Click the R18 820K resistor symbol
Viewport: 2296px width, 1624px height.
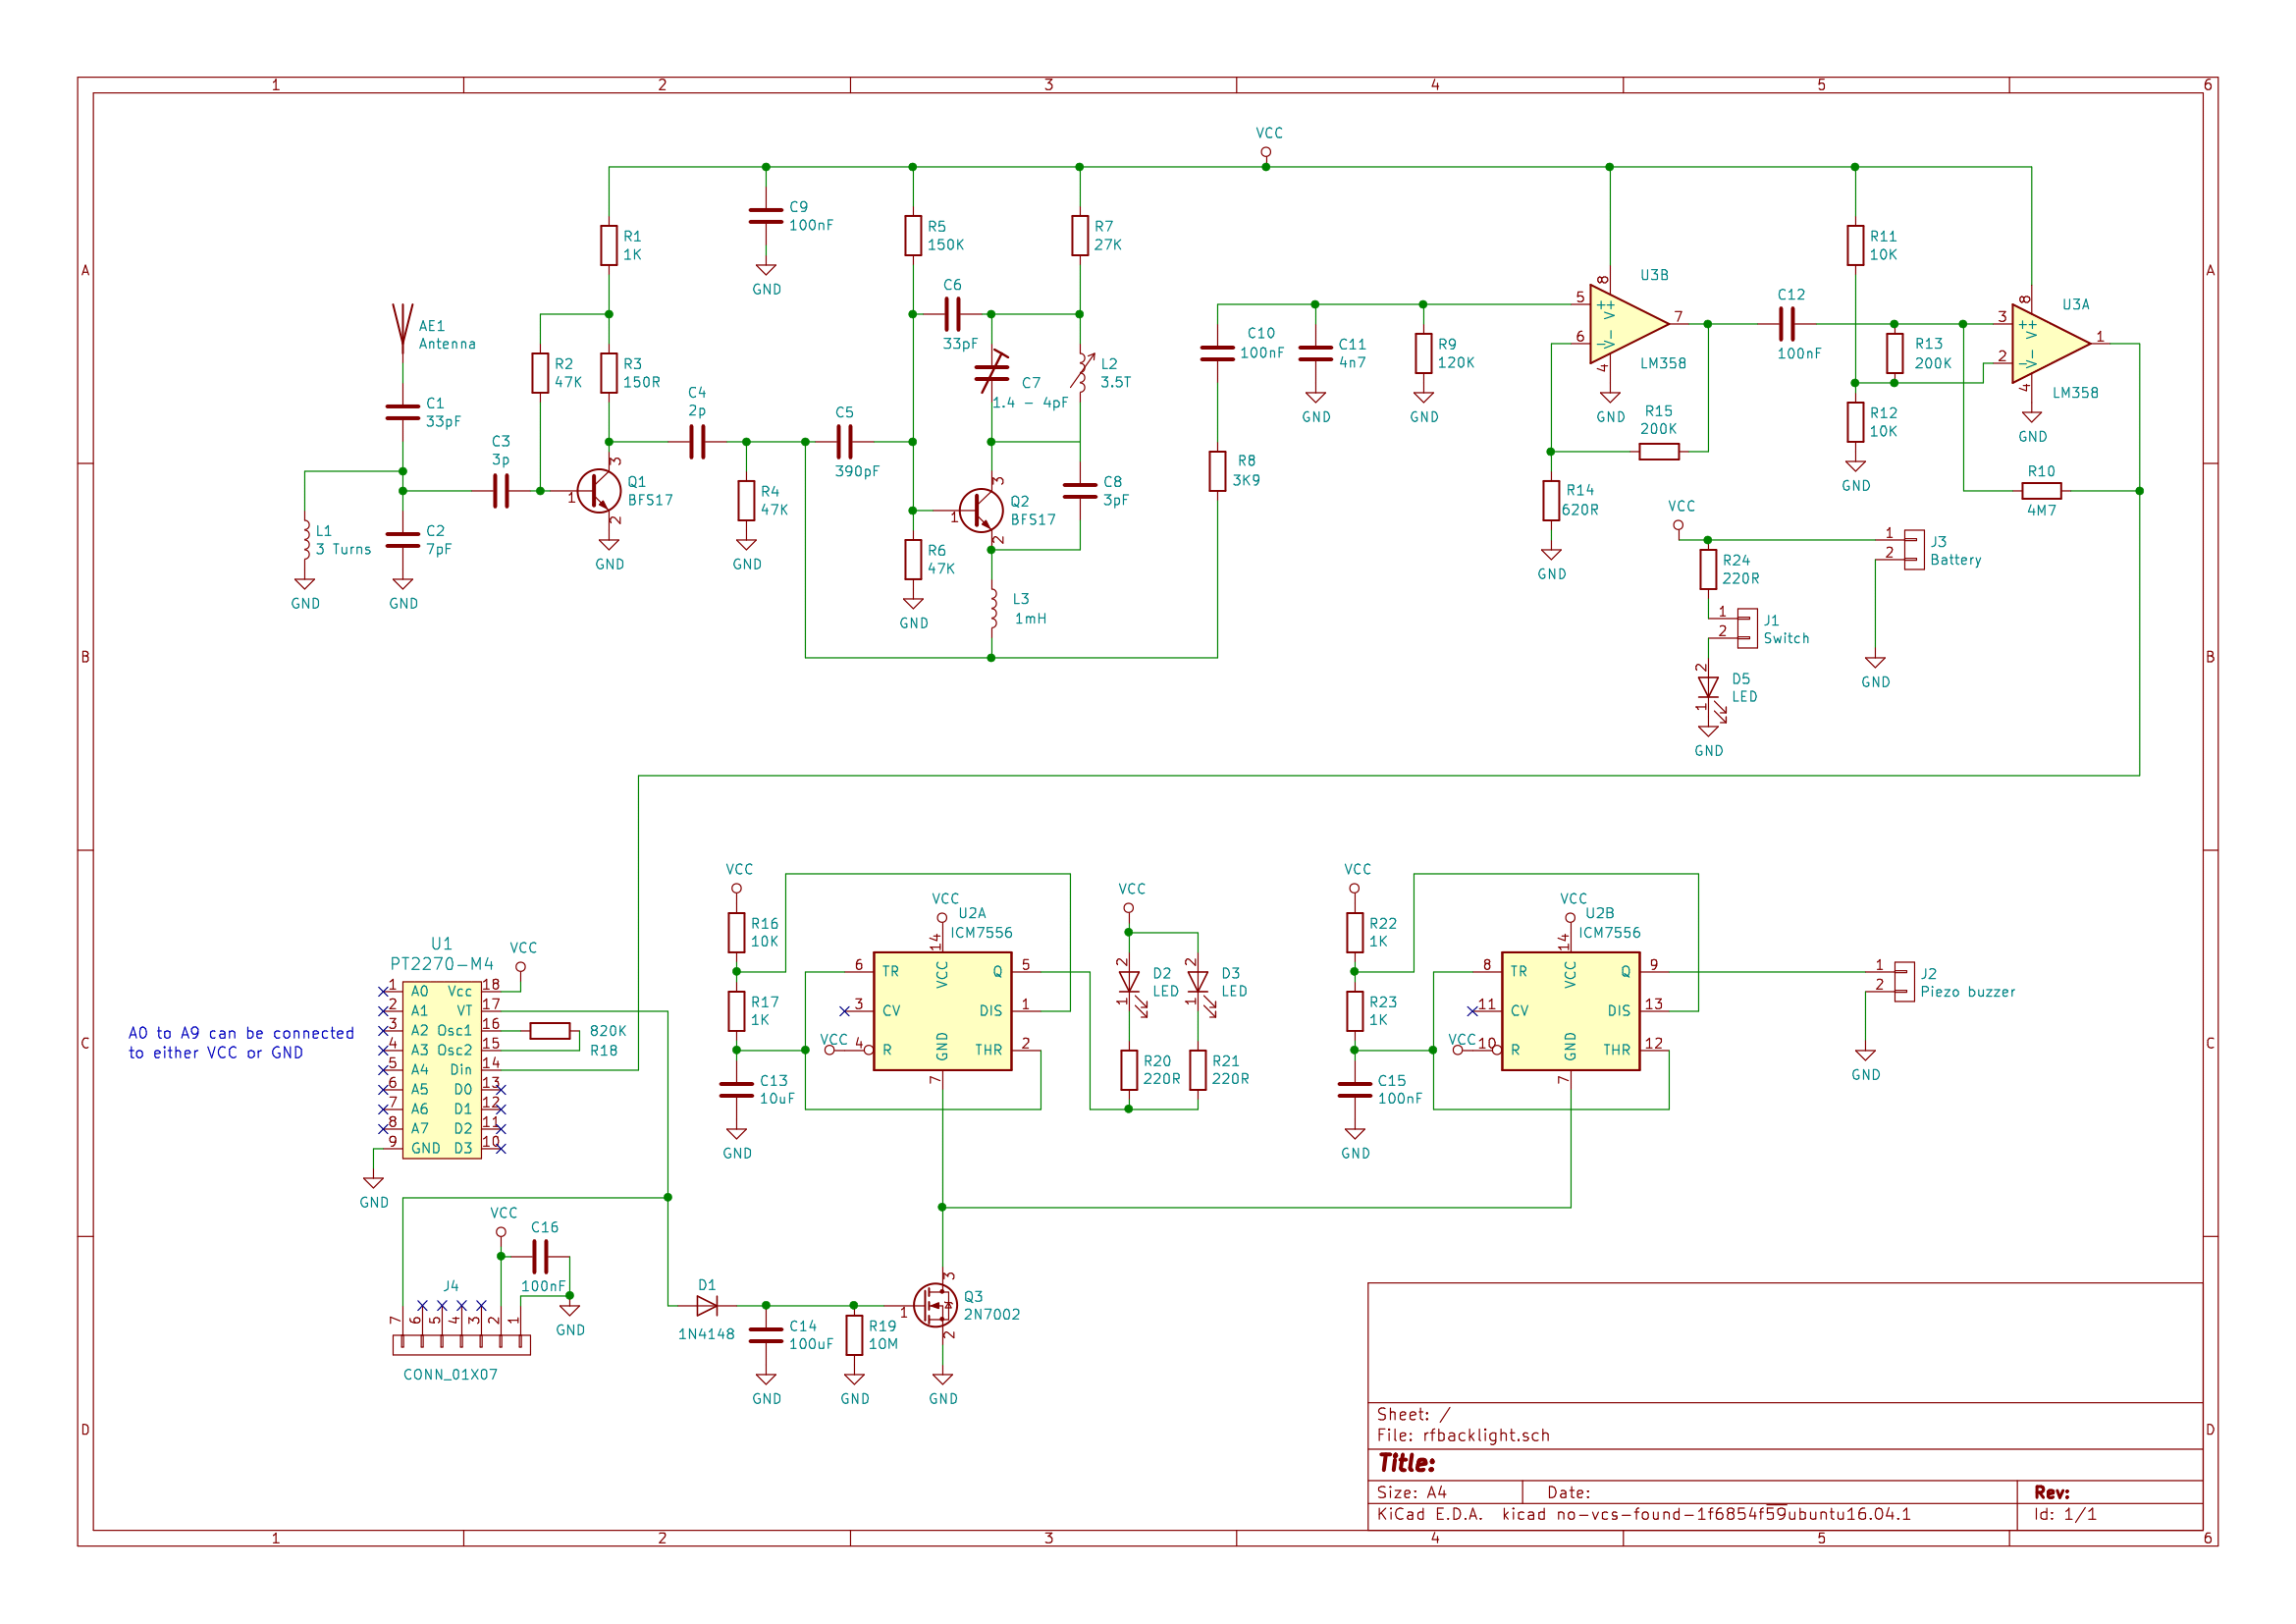550,1031
